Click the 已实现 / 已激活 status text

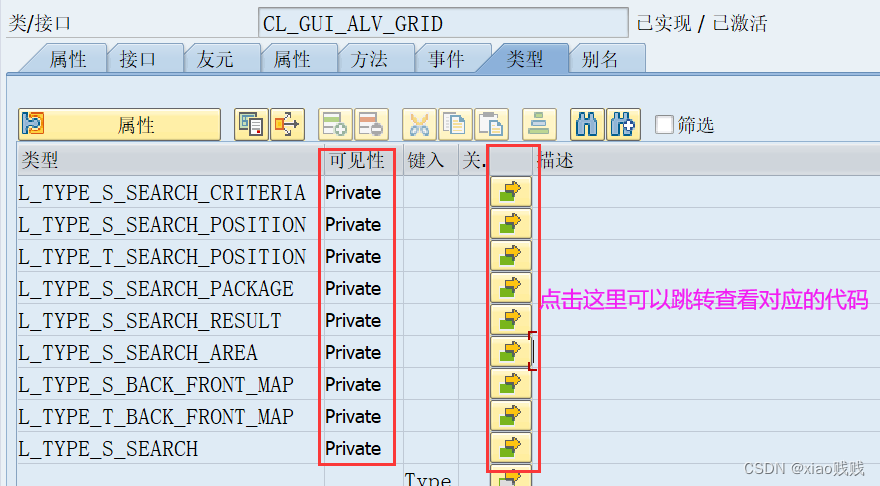702,23
